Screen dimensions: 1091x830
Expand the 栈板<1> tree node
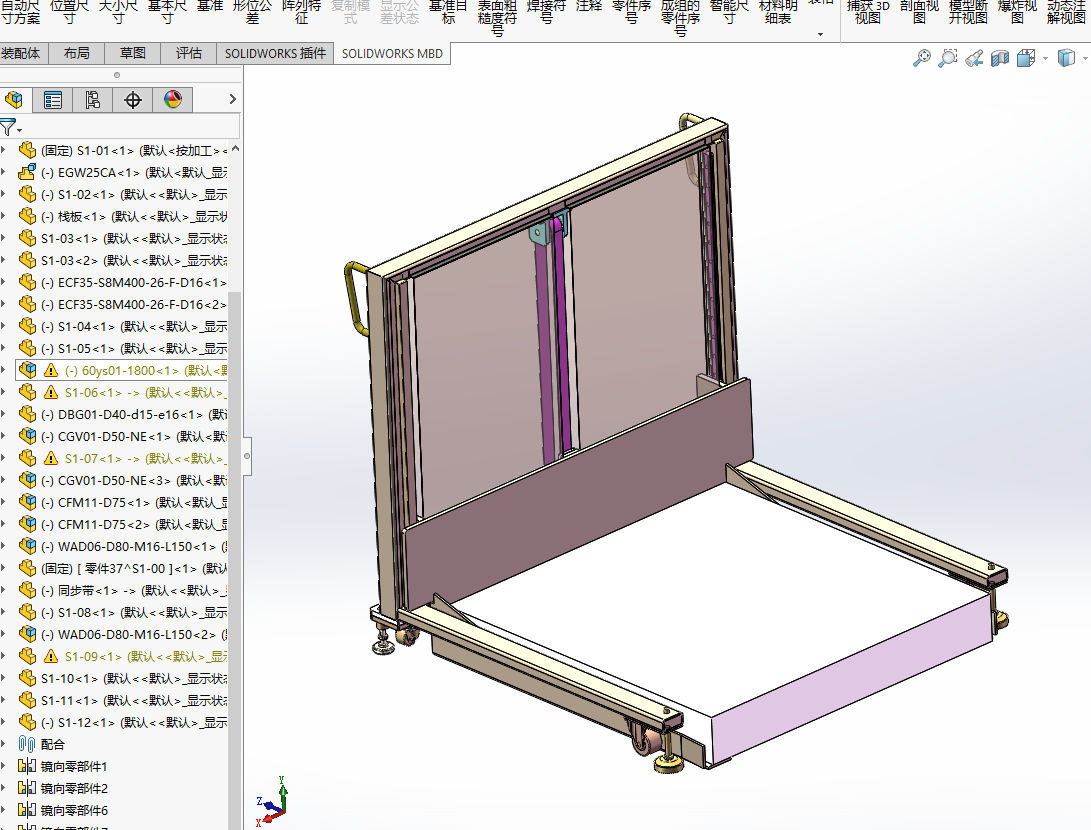tap(3, 216)
